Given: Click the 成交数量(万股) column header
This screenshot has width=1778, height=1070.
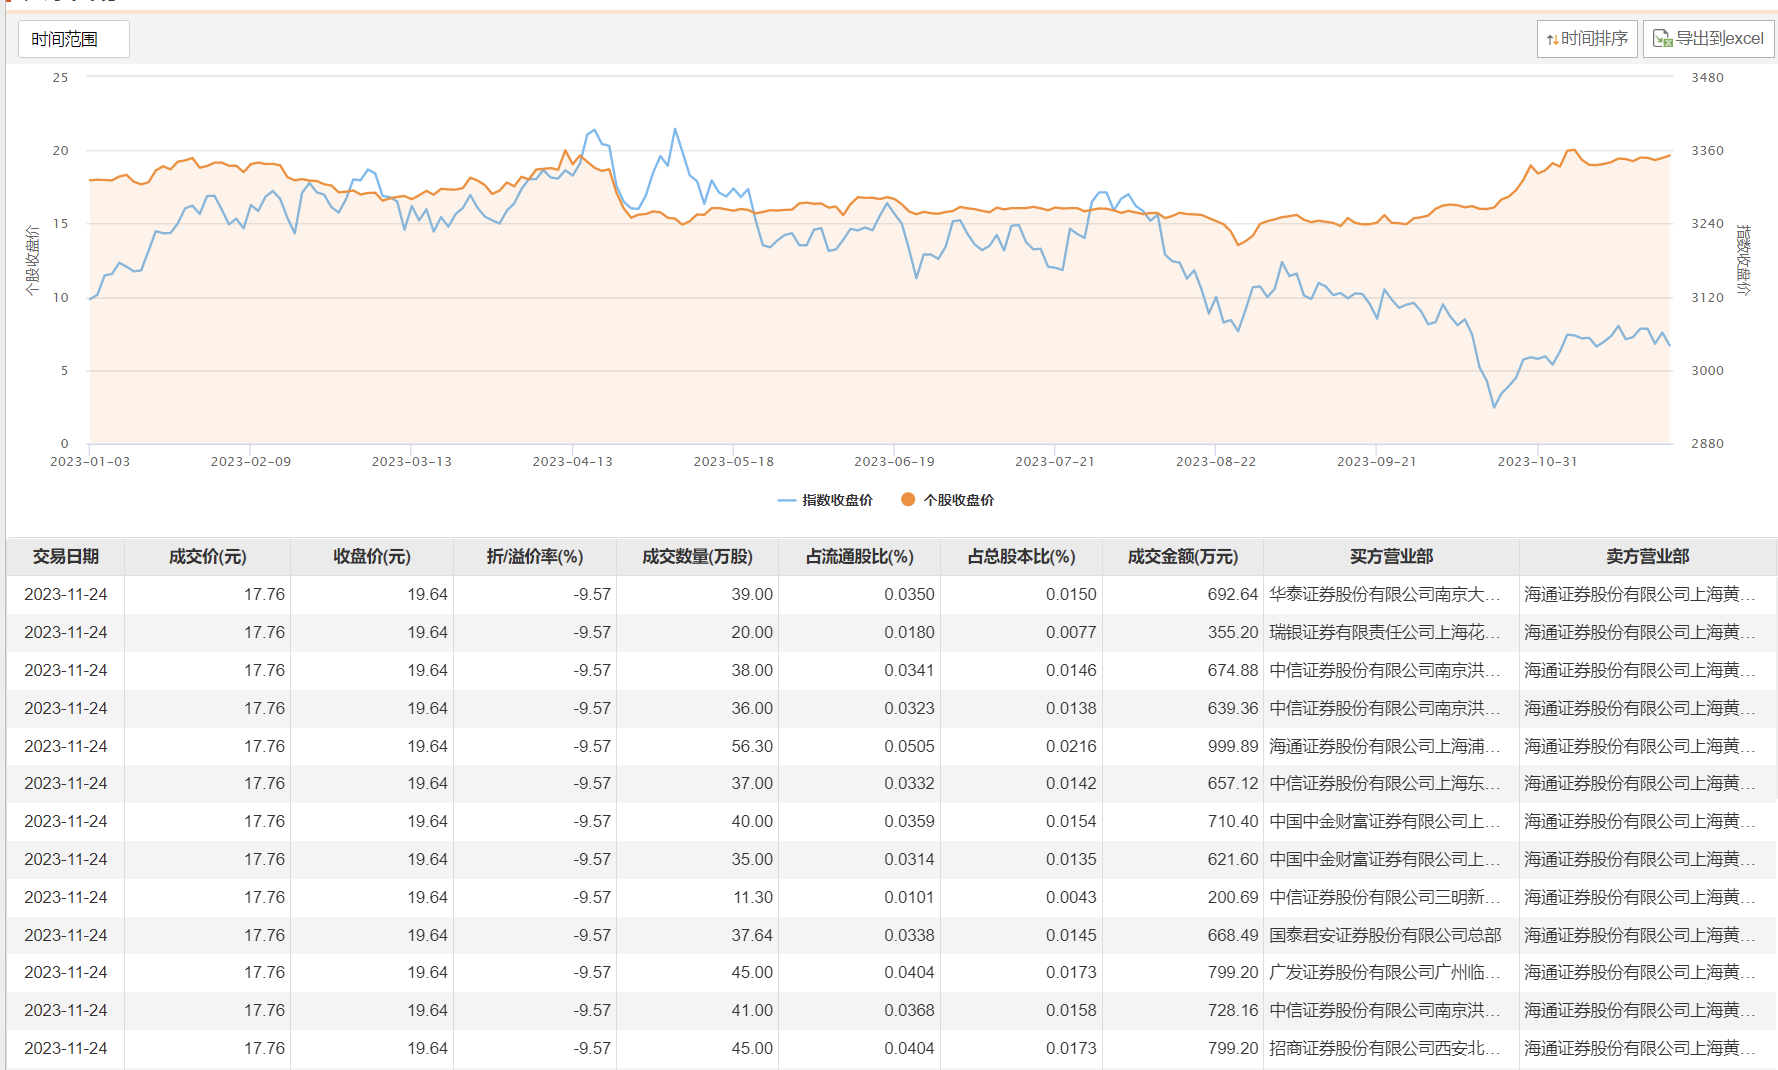Looking at the screenshot, I should point(697,557).
